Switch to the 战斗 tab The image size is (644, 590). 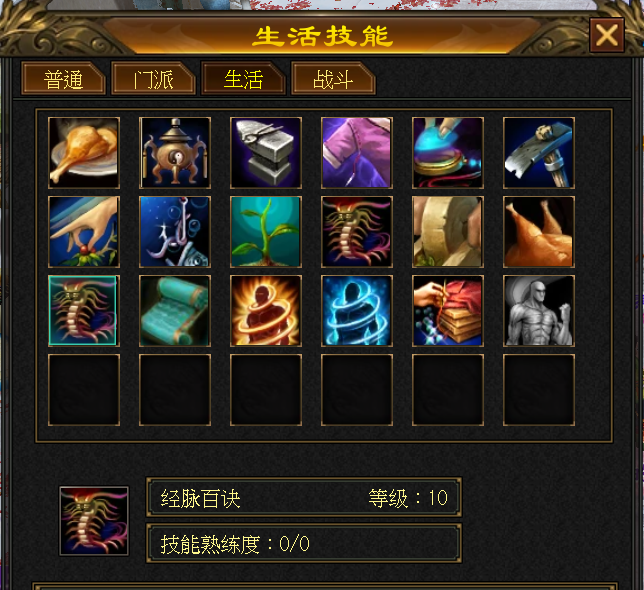click(x=333, y=79)
